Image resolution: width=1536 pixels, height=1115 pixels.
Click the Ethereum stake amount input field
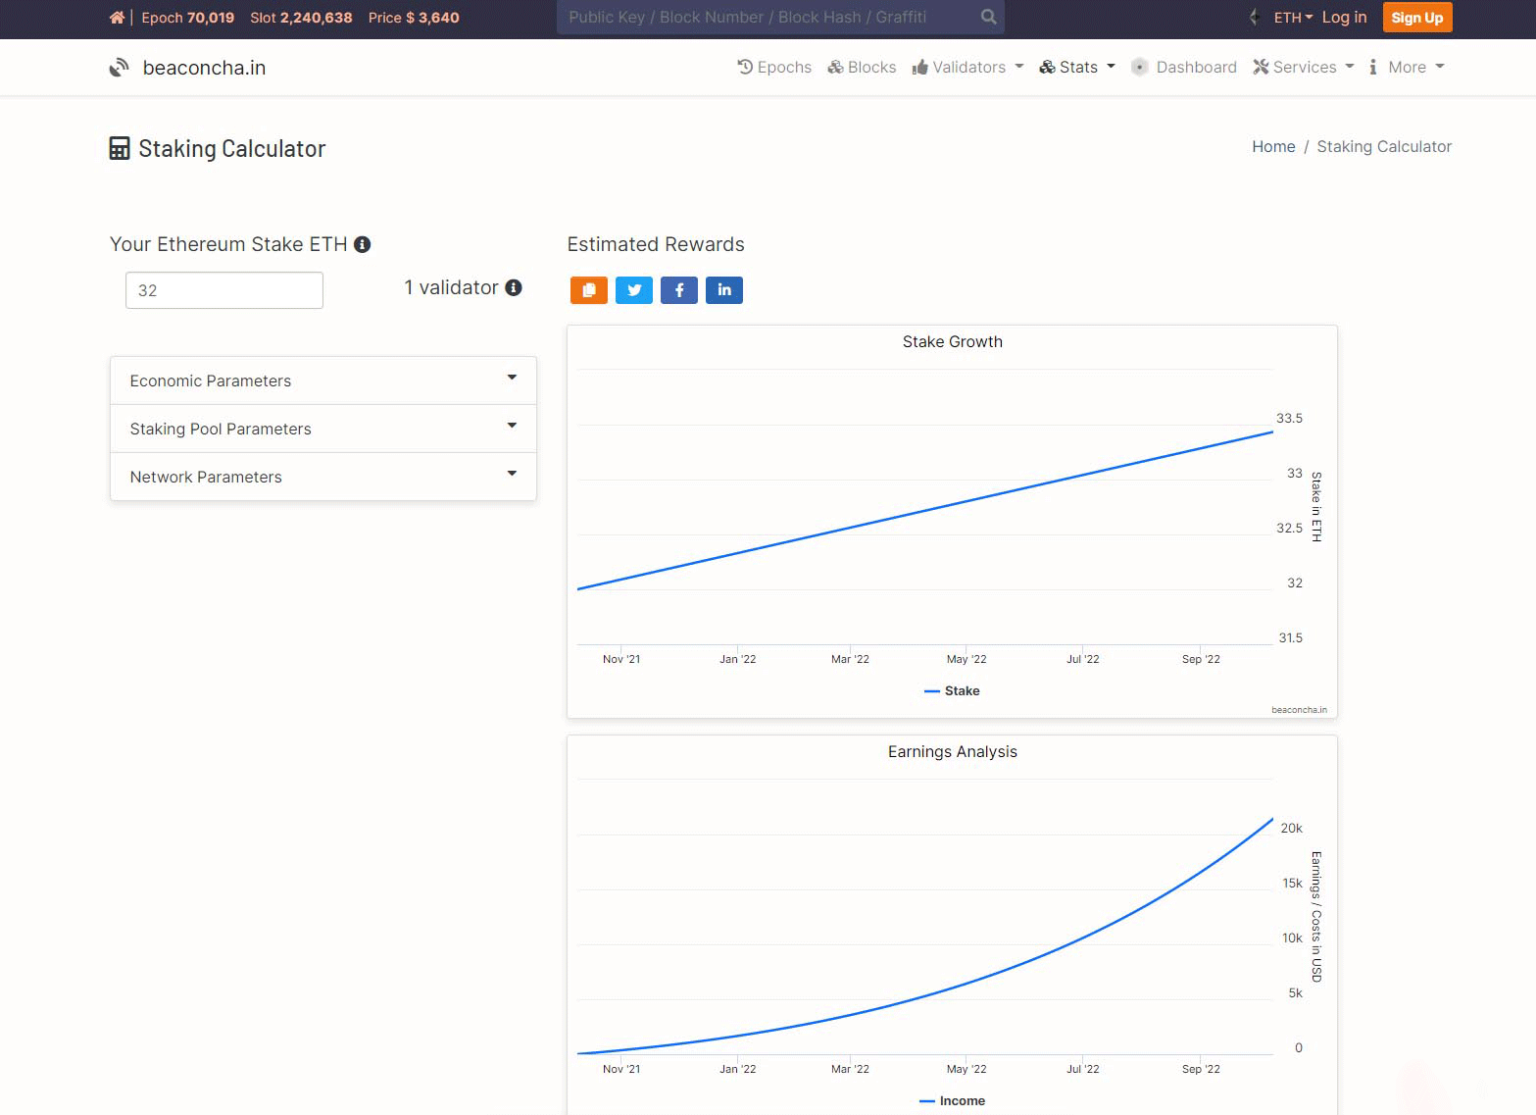(224, 290)
